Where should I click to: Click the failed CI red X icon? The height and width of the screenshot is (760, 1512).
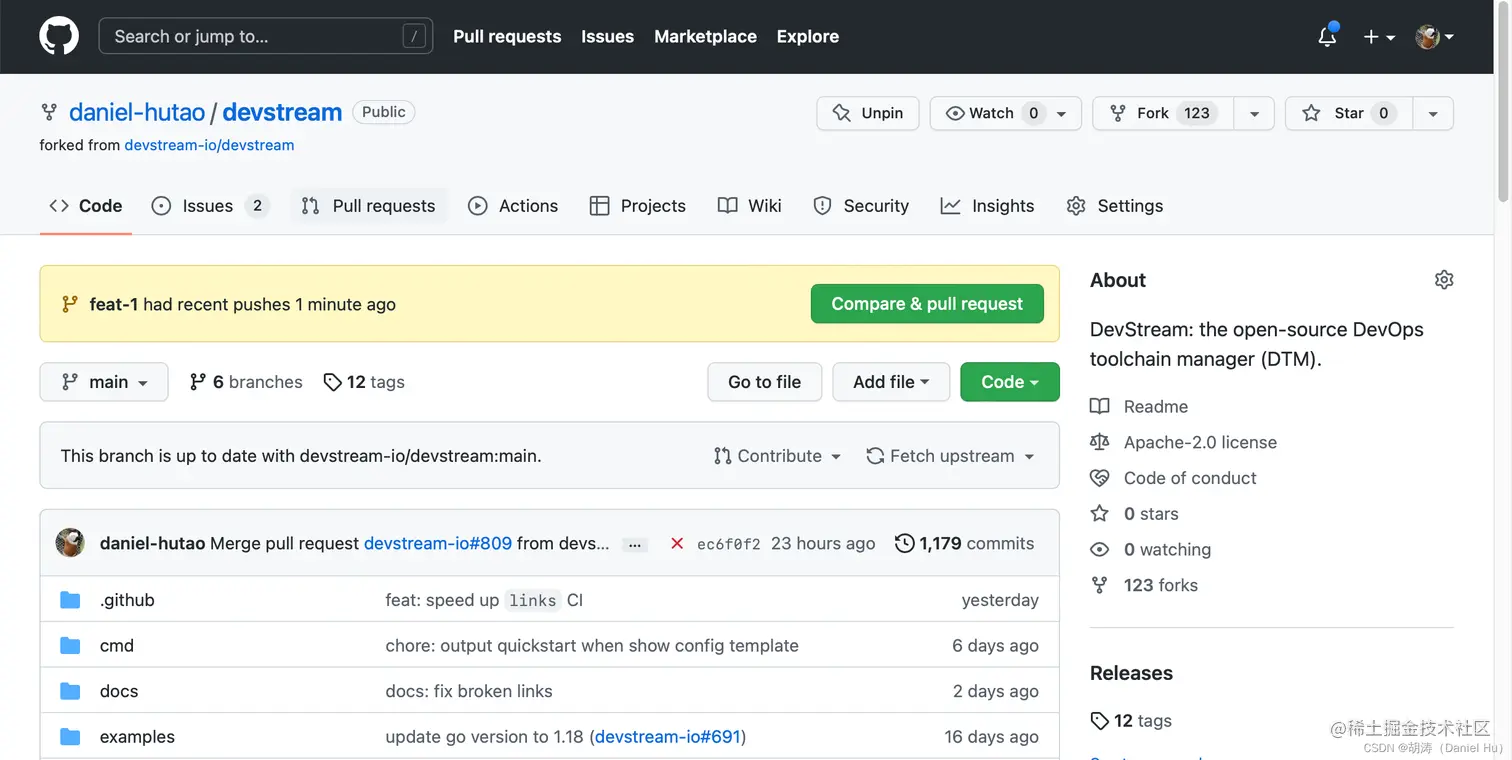pos(677,543)
